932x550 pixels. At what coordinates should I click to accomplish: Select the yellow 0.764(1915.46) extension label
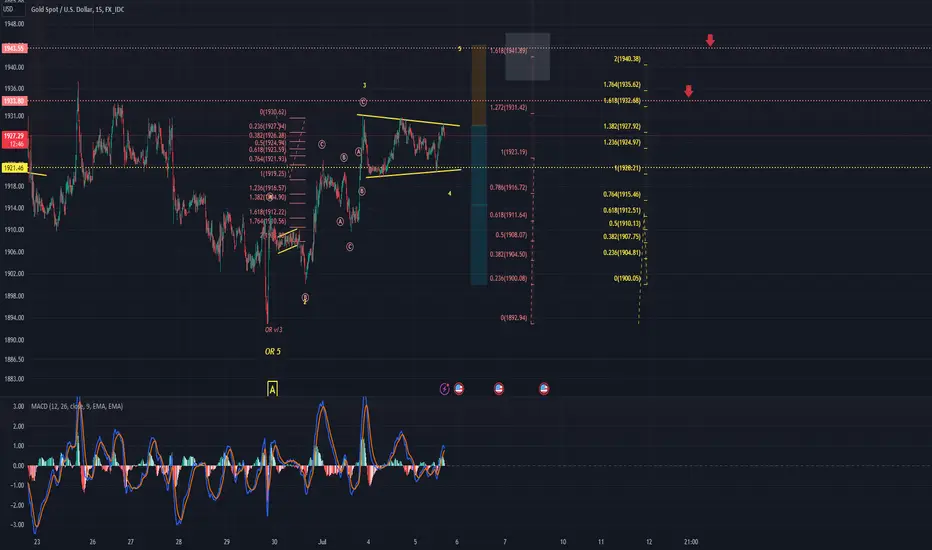tap(622, 194)
